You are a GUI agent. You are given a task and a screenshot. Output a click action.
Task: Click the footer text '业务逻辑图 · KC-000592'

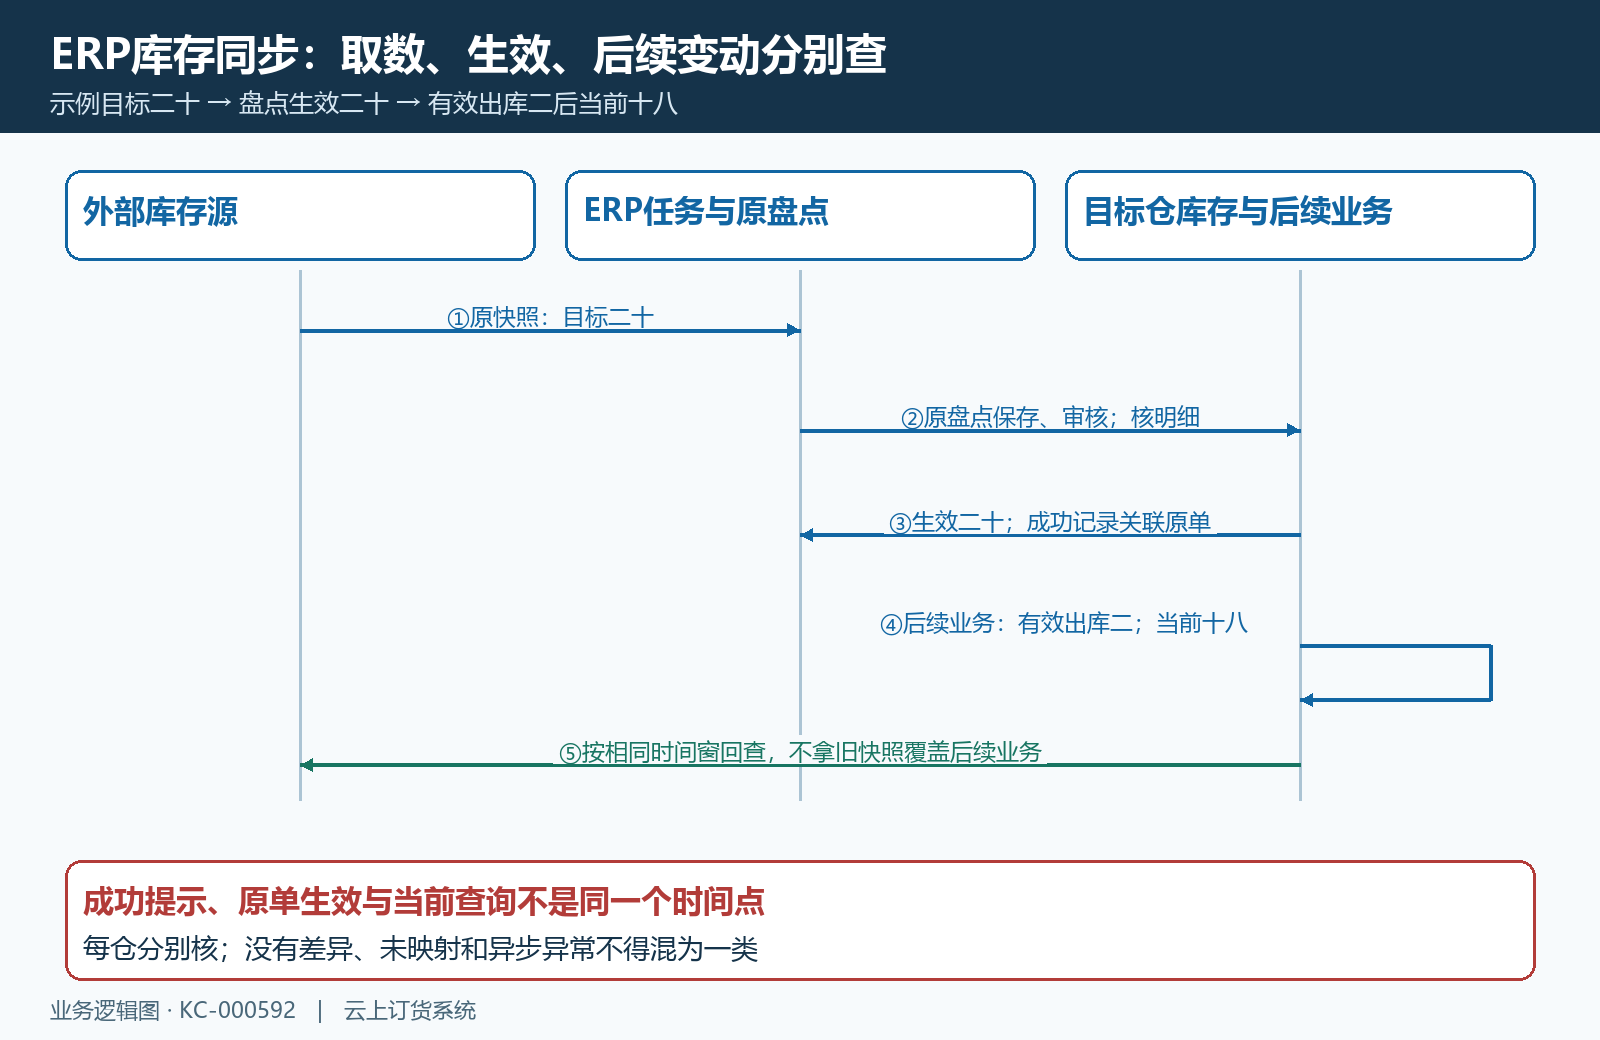point(173,1010)
